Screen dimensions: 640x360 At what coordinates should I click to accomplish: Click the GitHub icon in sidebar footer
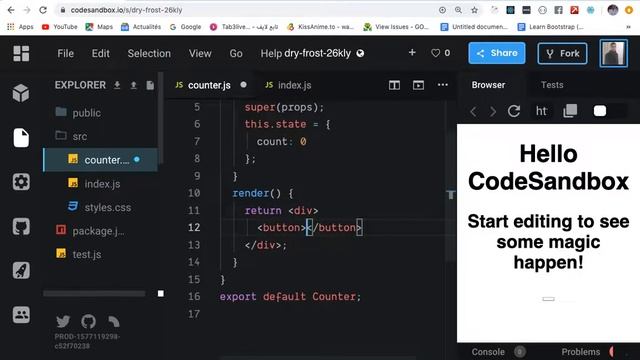88,321
